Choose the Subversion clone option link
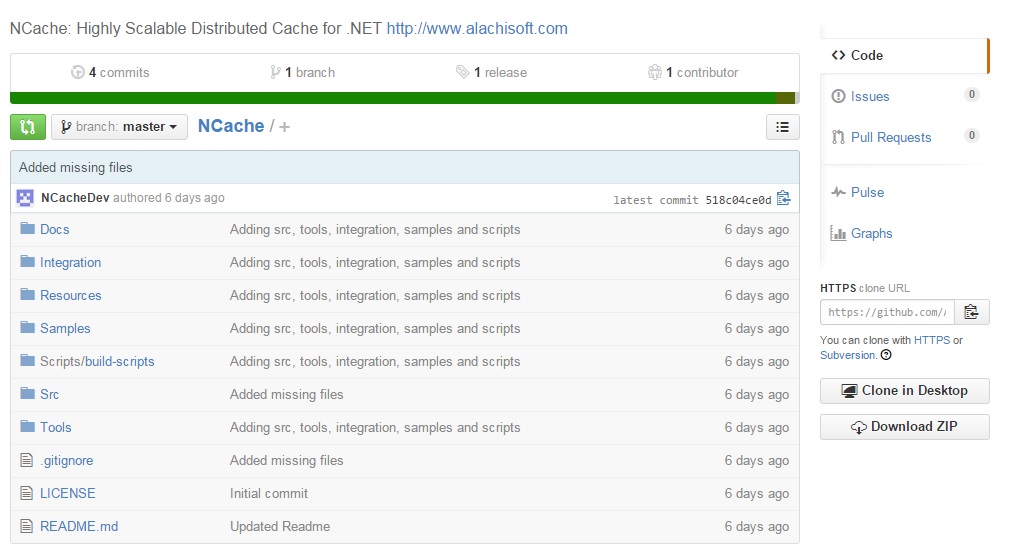This screenshot has height=550, width=1012. coord(848,355)
